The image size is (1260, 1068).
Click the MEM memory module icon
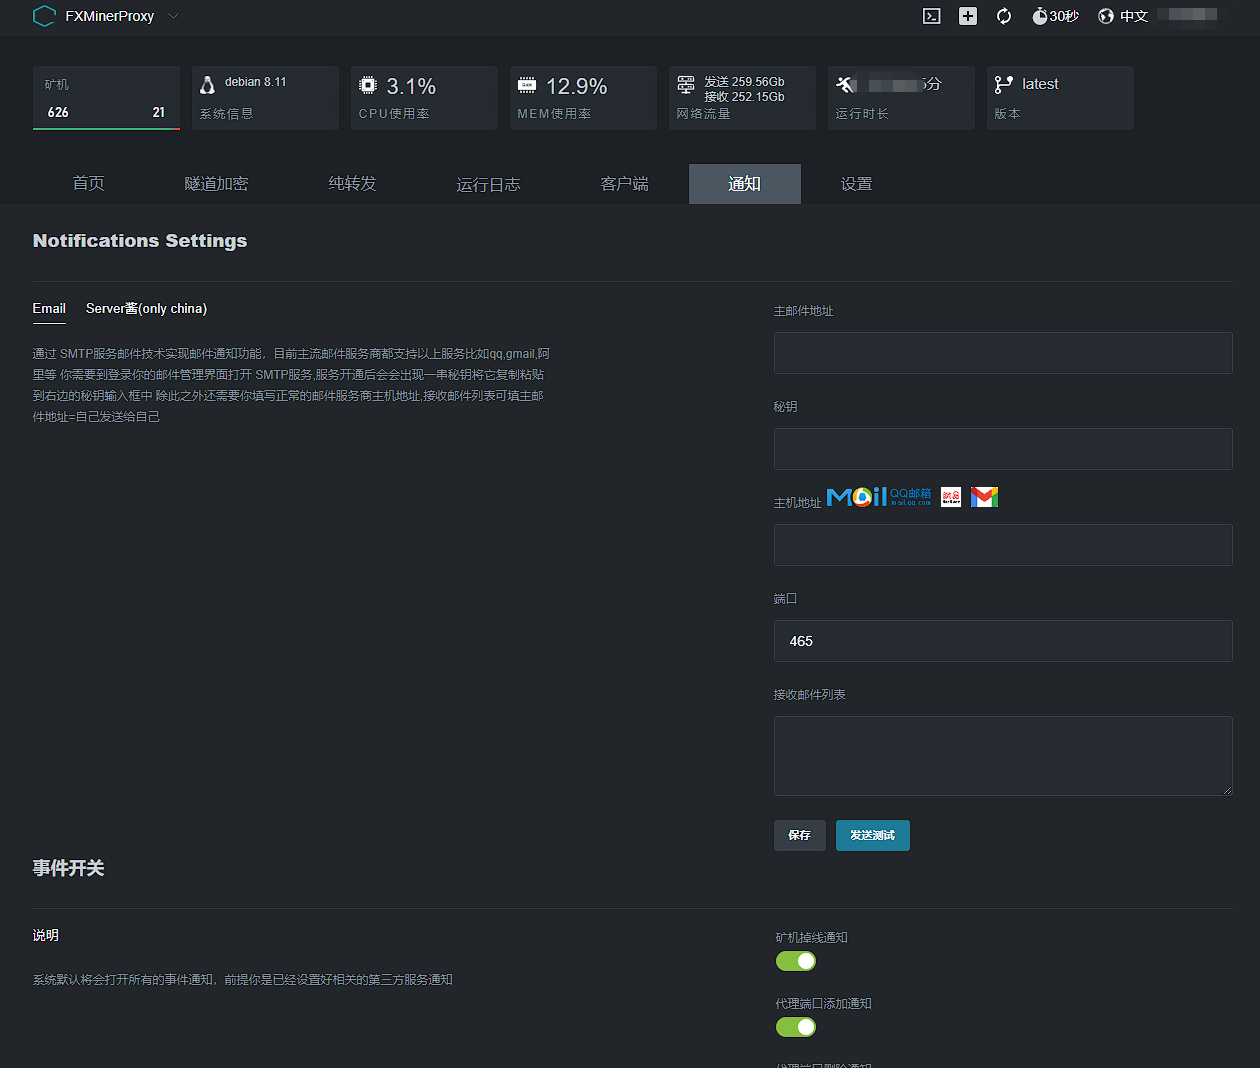pos(527,85)
